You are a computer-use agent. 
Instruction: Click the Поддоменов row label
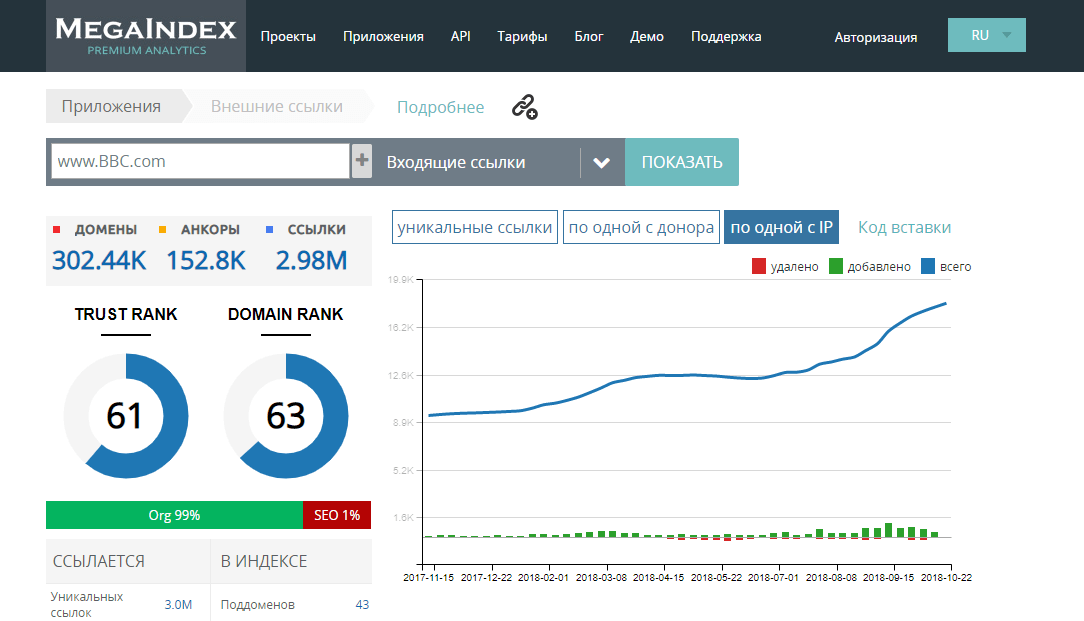pos(258,604)
